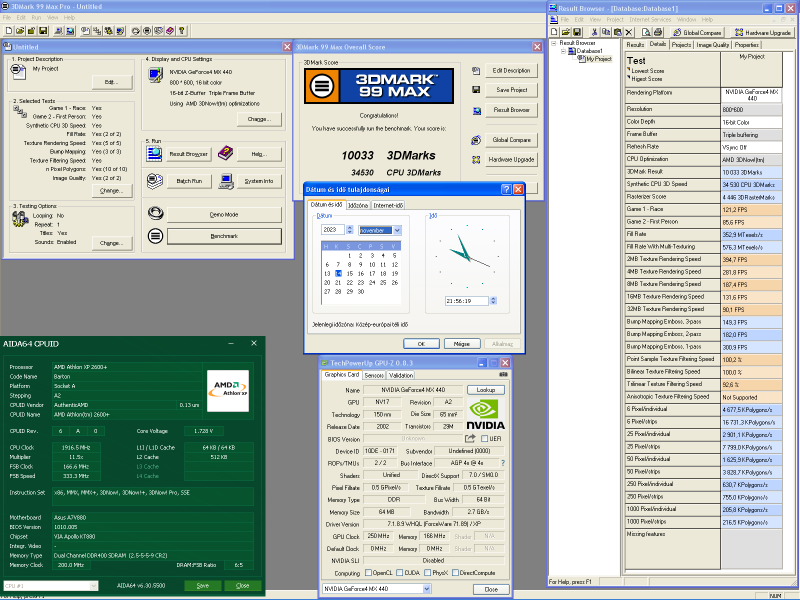800x600 pixels.
Task: Click the Paste icon in Result Browser toolbar
Action: [617, 32]
